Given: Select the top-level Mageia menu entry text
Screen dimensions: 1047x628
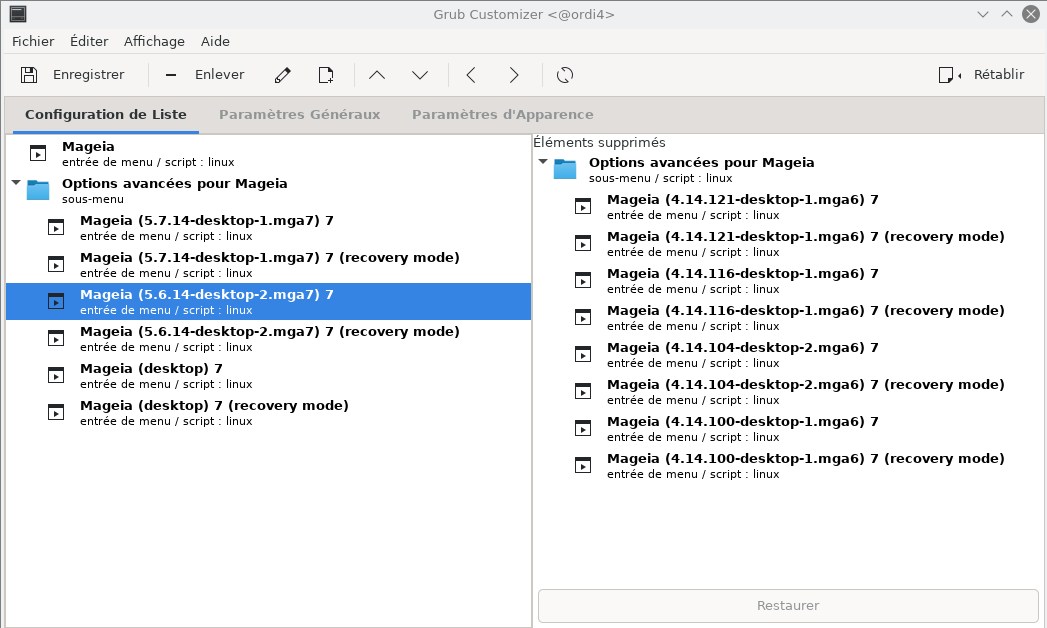Looking at the screenshot, I should pos(88,146).
